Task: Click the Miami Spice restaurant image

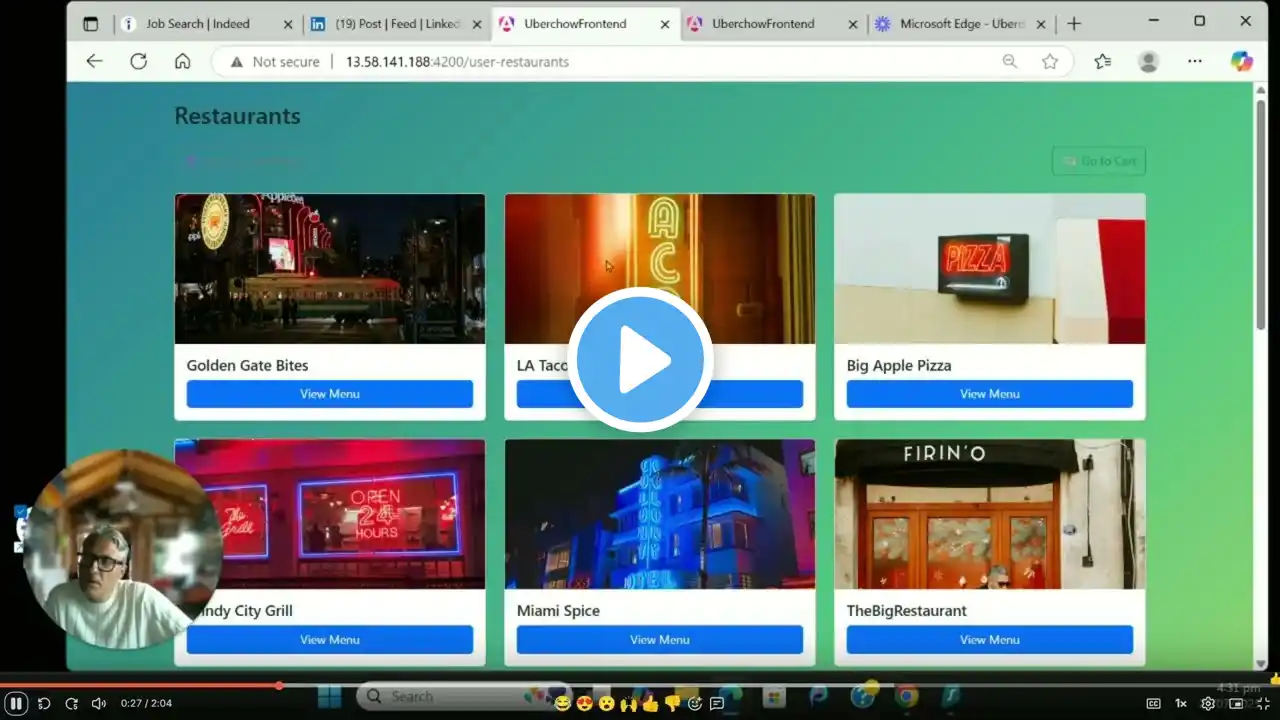Action: tap(659, 514)
